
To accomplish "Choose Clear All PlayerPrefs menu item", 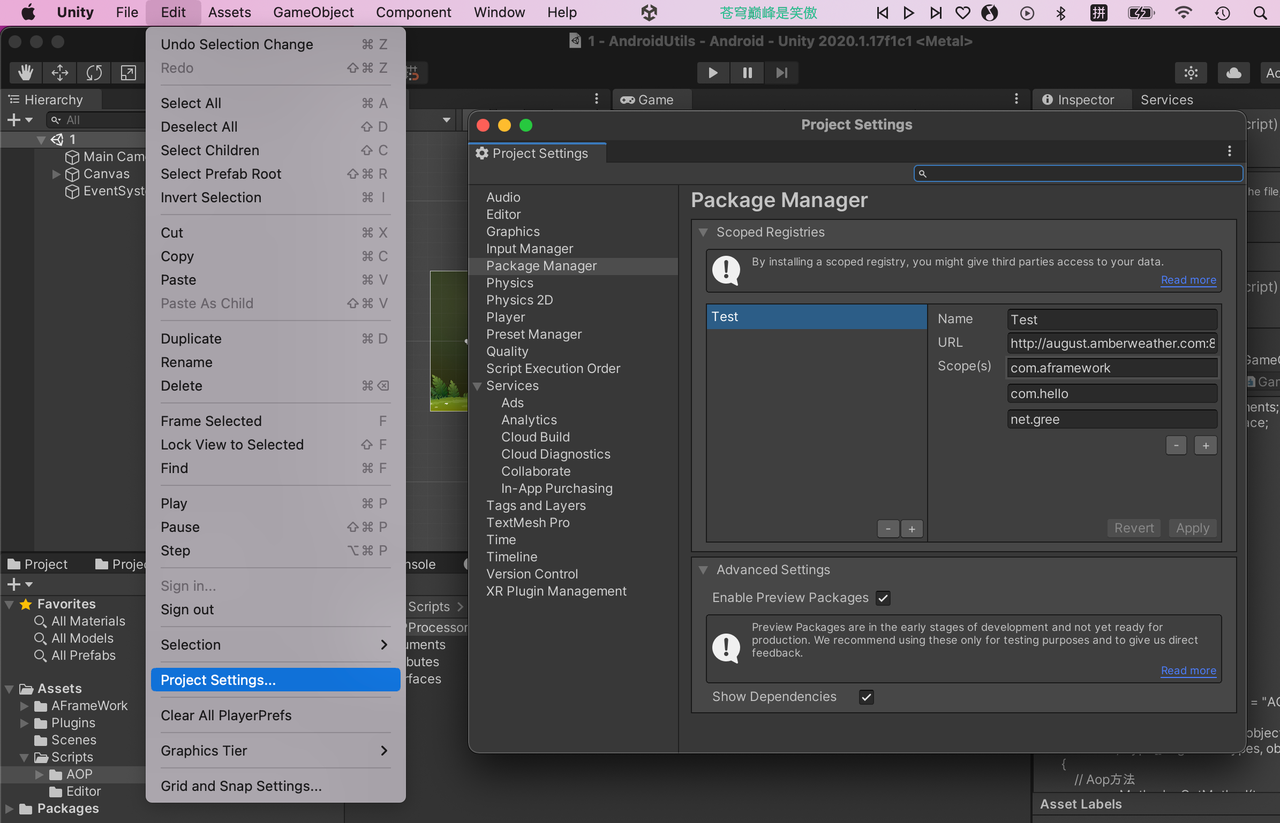I will (275, 716).
